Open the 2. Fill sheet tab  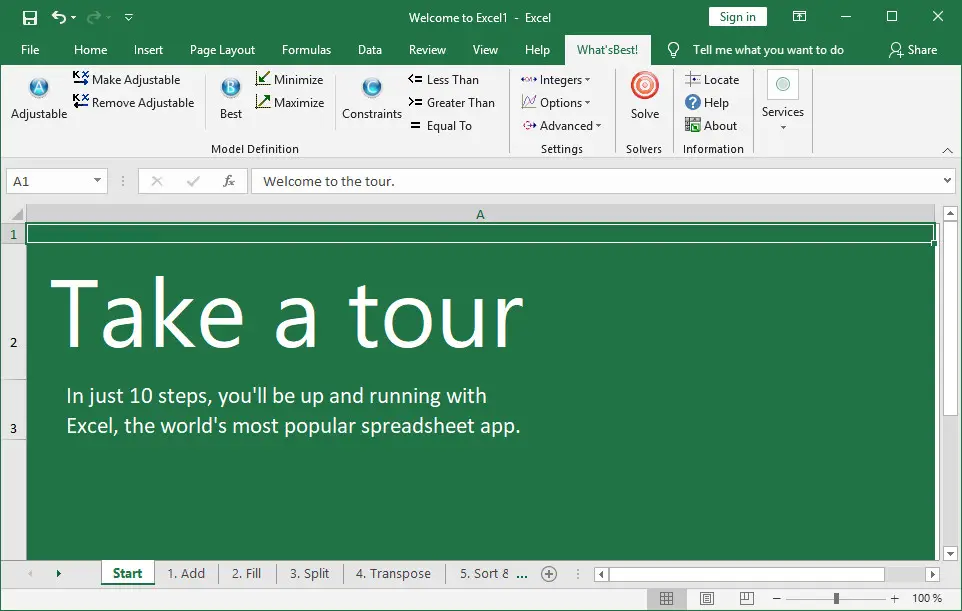[x=246, y=574]
